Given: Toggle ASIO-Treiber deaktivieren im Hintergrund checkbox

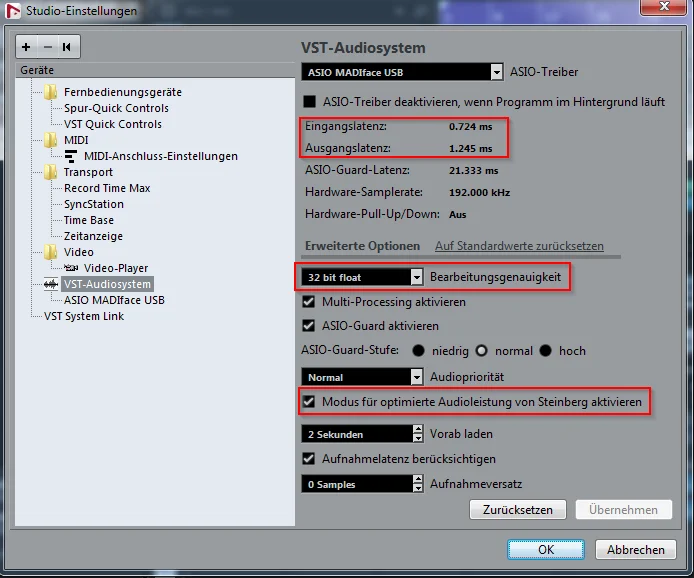Looking at the screenshot, I should point(309,102).
